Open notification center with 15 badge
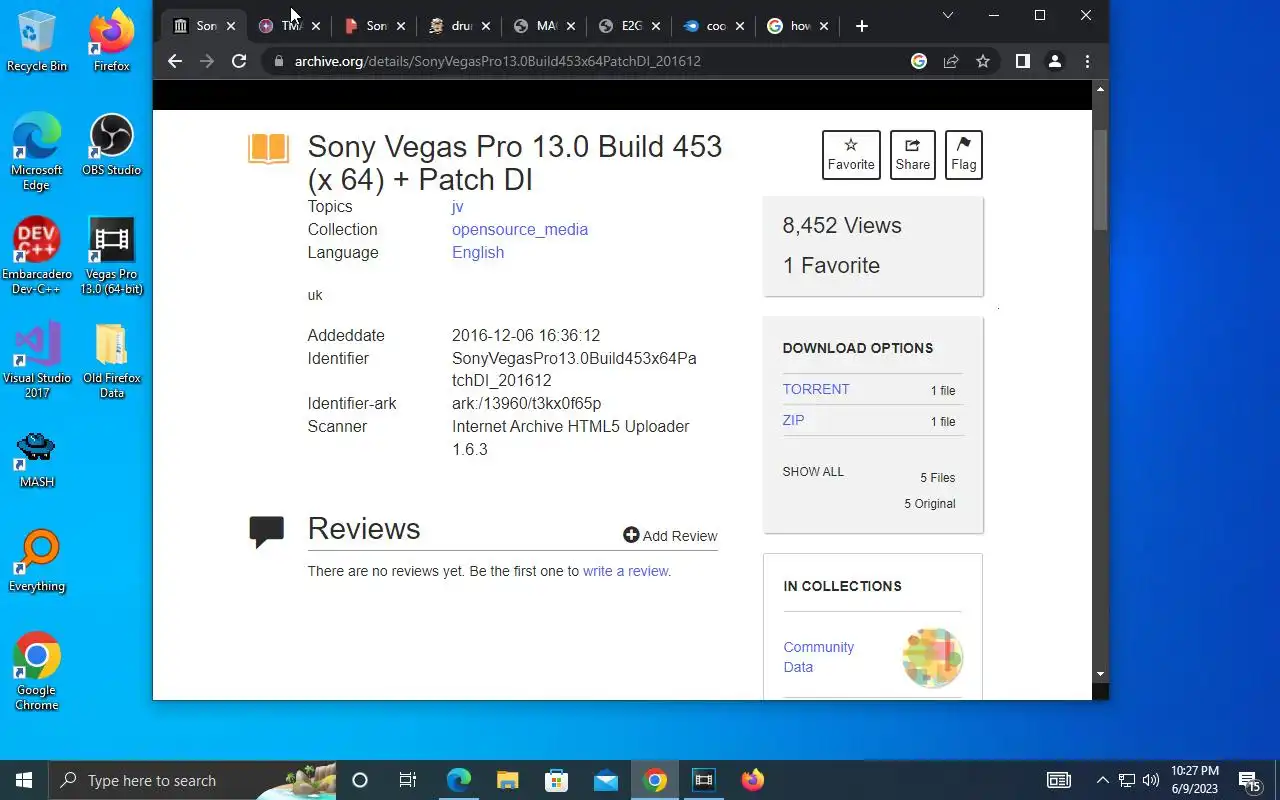The image size is (1280, 800). [x=1249, y=780]
